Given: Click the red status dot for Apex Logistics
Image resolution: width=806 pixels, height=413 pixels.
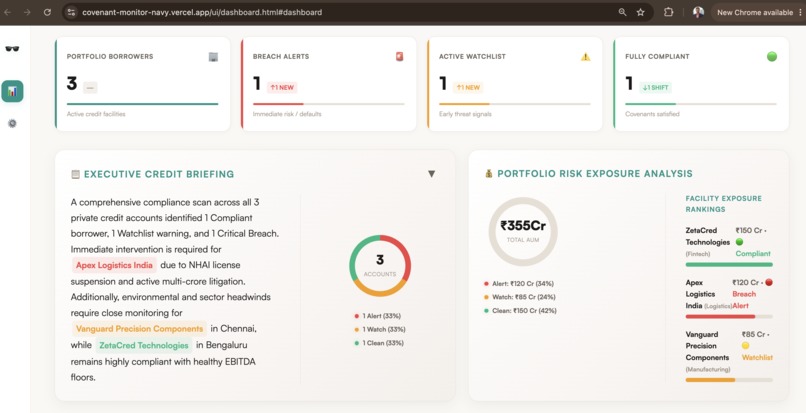Looking at the screenshot, I should (769, 282).
